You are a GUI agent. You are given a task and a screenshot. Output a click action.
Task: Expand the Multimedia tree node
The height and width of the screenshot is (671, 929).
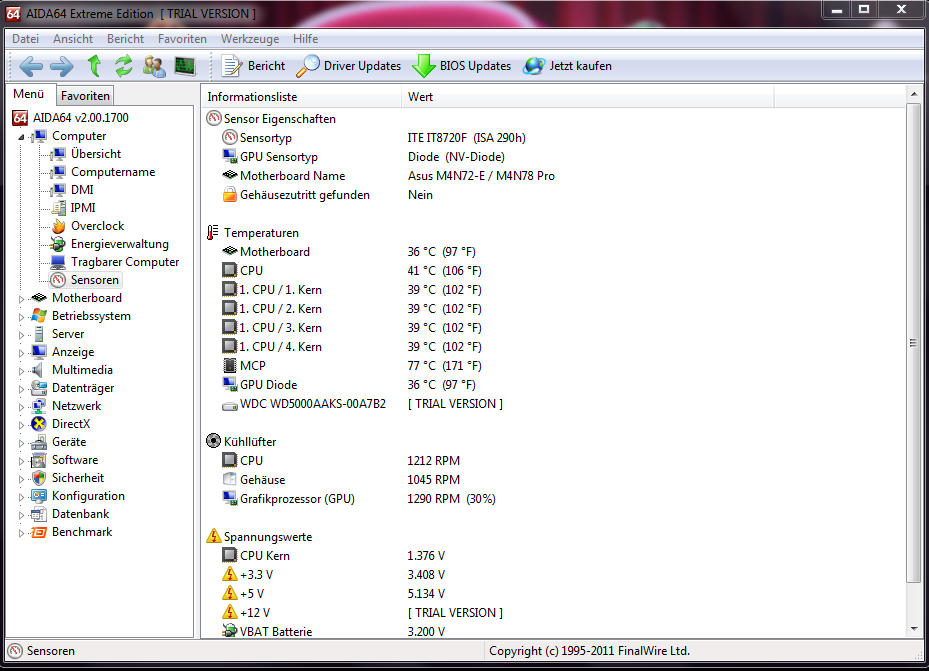tap(21, 371)
